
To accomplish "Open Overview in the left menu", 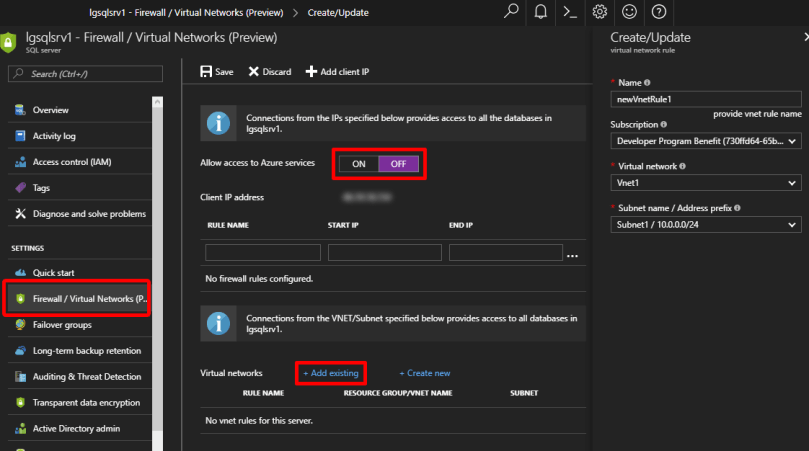I will tap(50, 110).
